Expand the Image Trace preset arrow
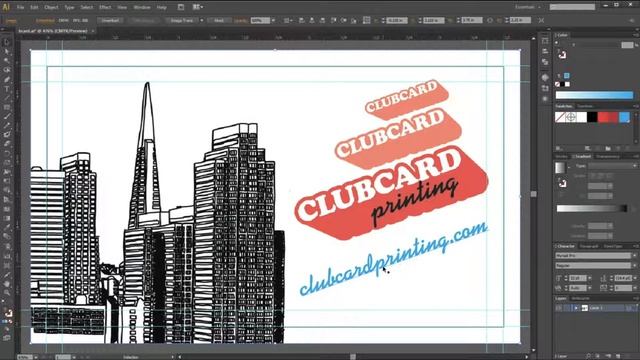 (202, 20)
